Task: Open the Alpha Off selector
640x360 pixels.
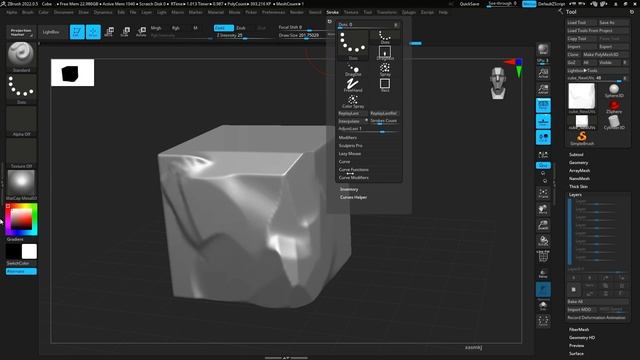Action: click(x=21, y=121)
